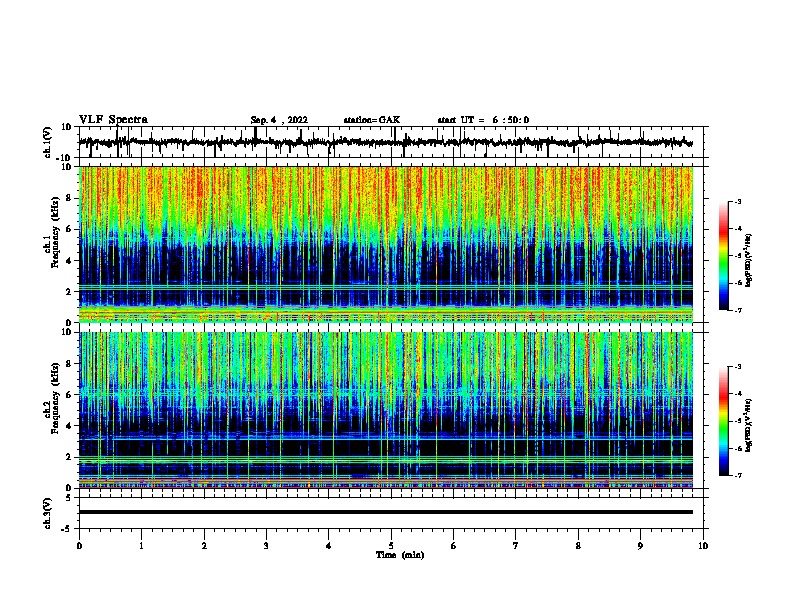
Task: Click the ch.2 spectrogram plot
Action: click(x=386, y=410)
